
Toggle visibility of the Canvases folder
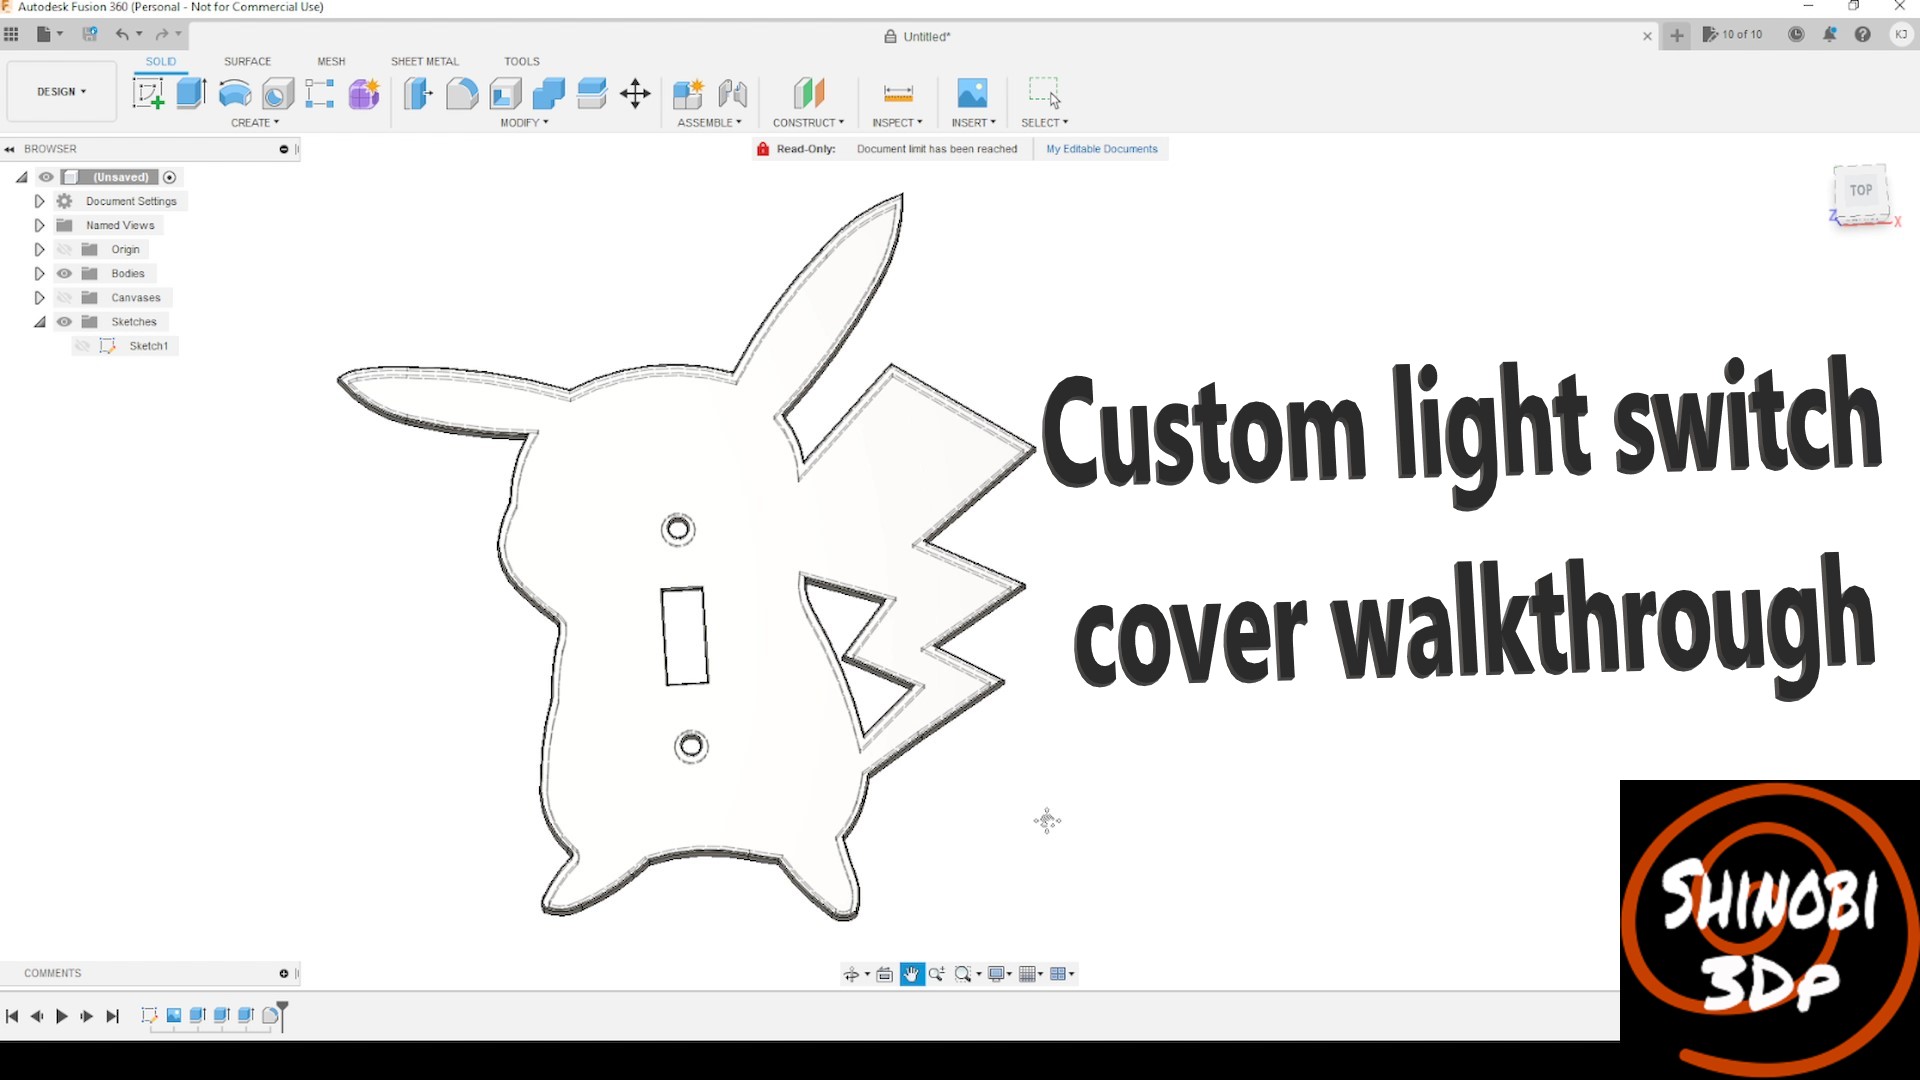point(64,297)
